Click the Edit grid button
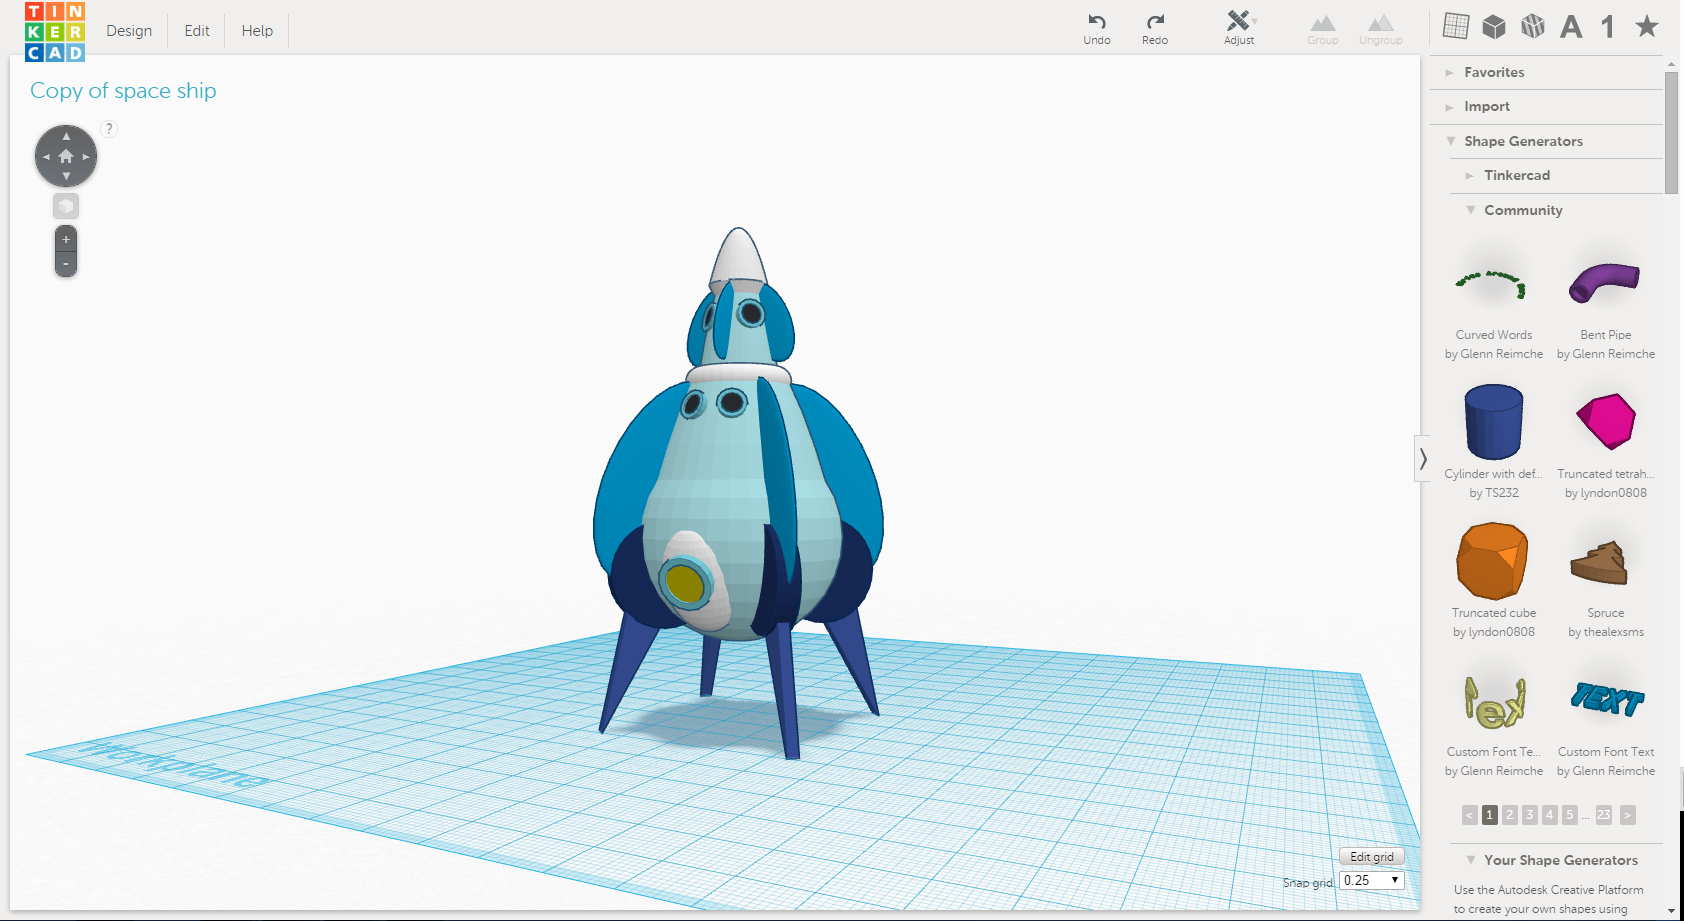Image resolution: width=1684 pixels, height=921 pixels. (x=1372, y=857)
